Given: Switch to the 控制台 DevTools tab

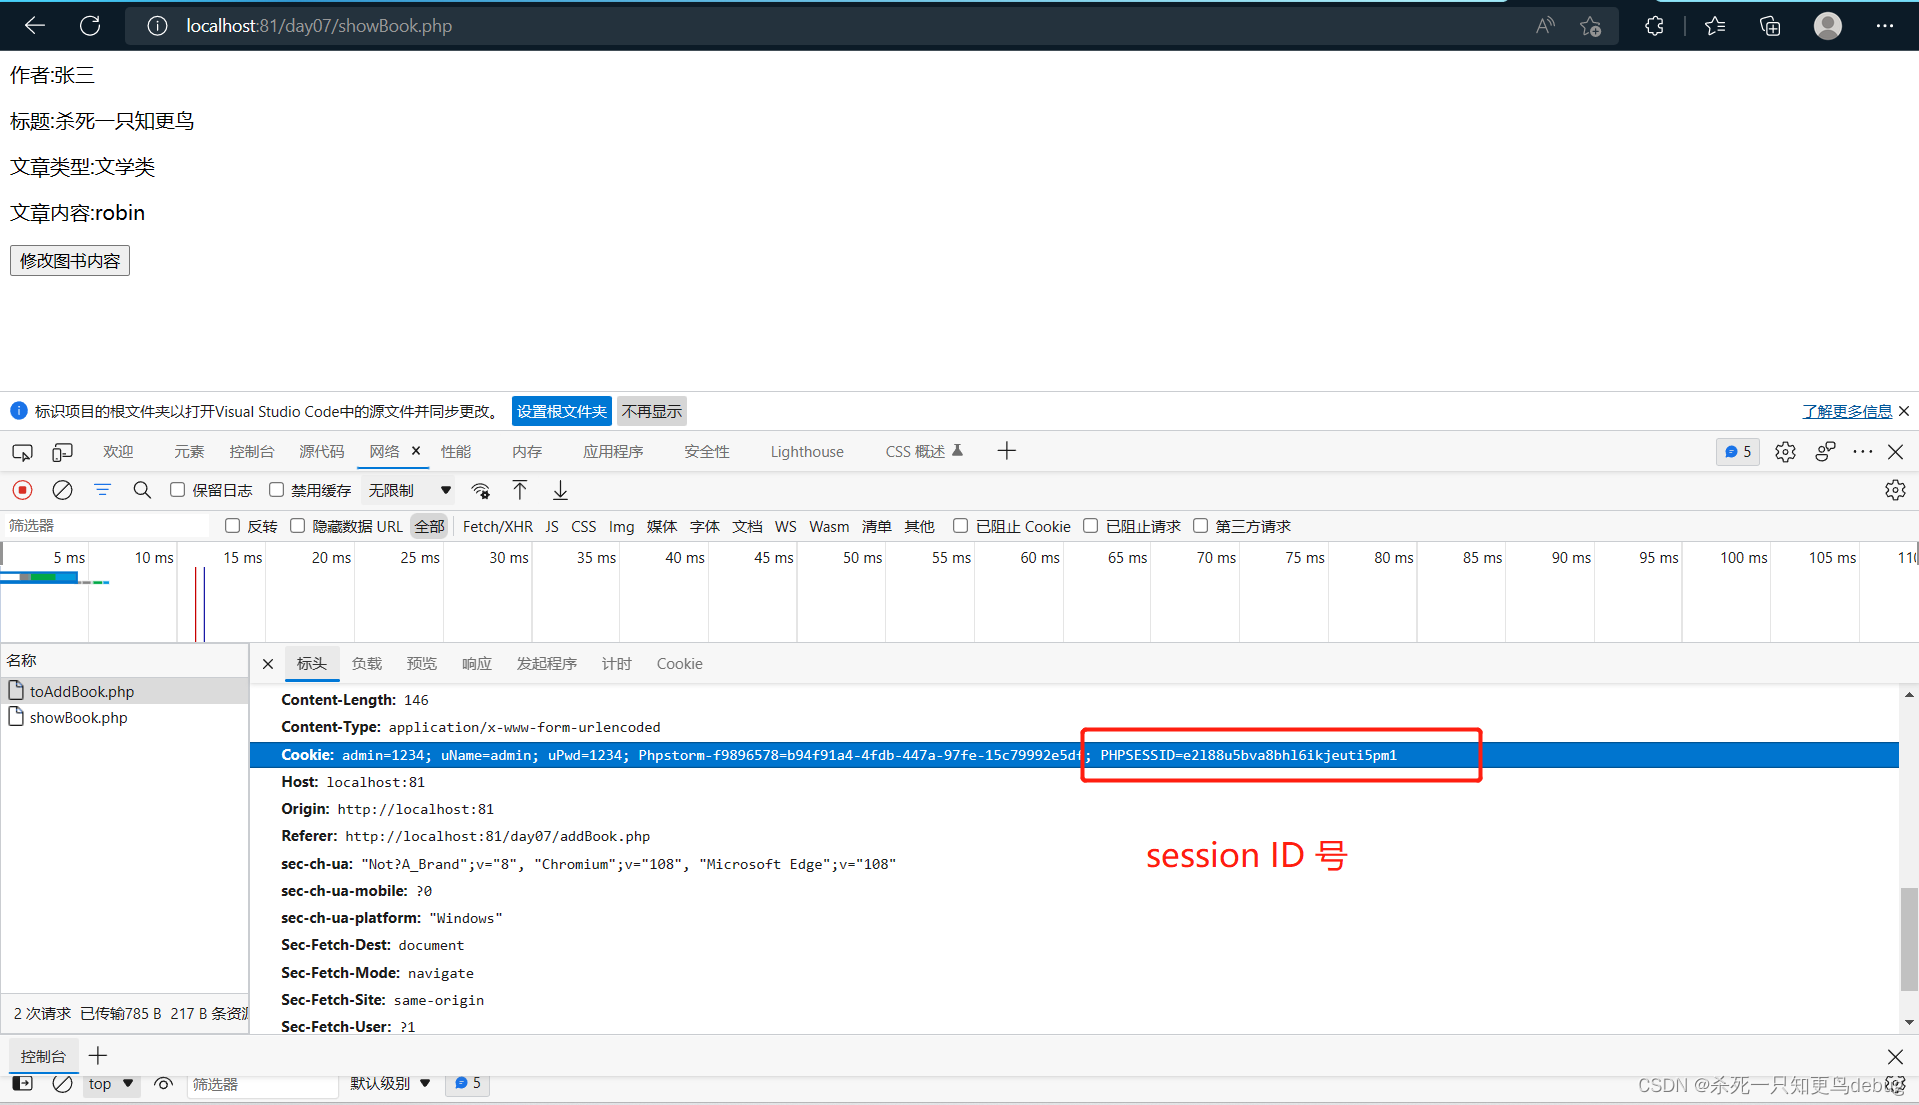Looking at the screenshot, I should (x=252, y=452).
